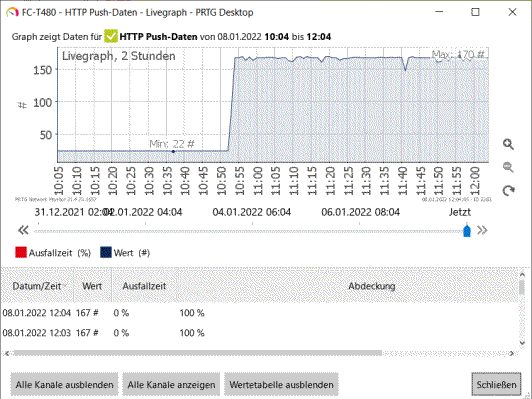Click Wertetabelle ausblenden button
The height and width of the screenshot is (399, 532).
(x=281, y=385)
